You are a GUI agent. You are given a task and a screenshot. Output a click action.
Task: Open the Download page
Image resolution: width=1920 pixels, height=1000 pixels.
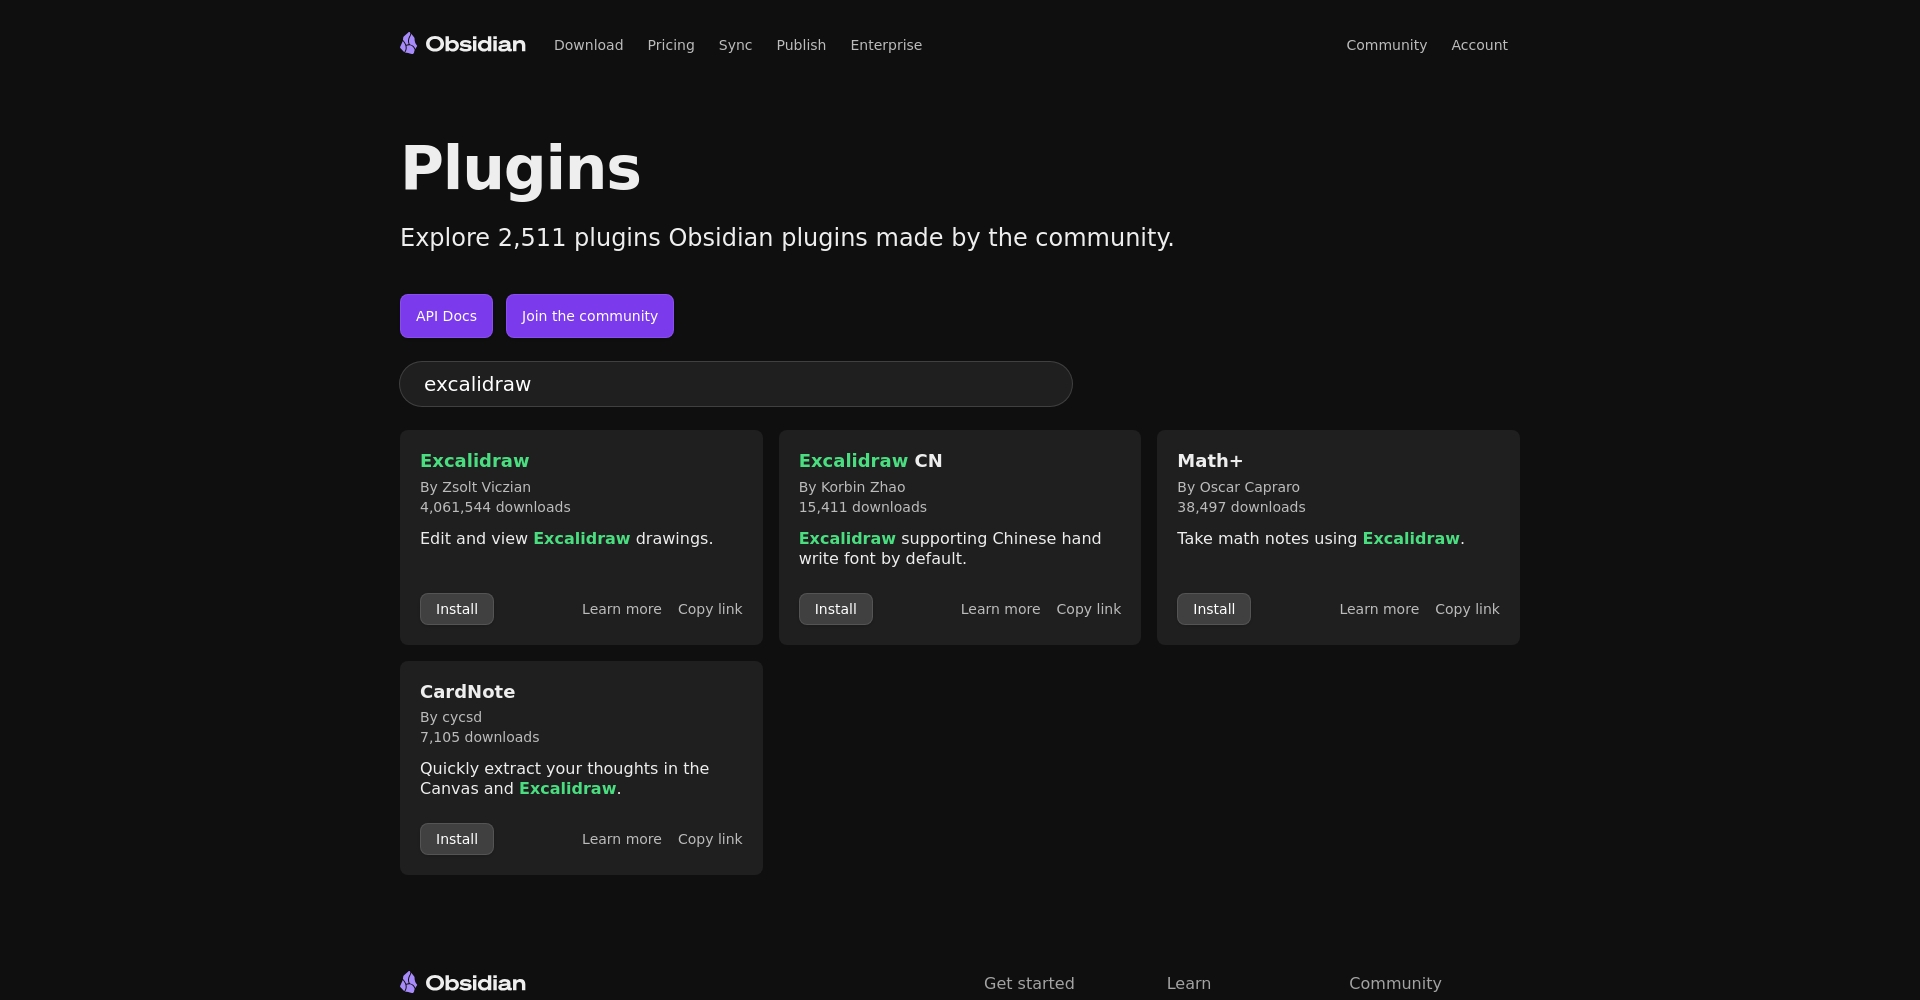[x=588, y=45]
